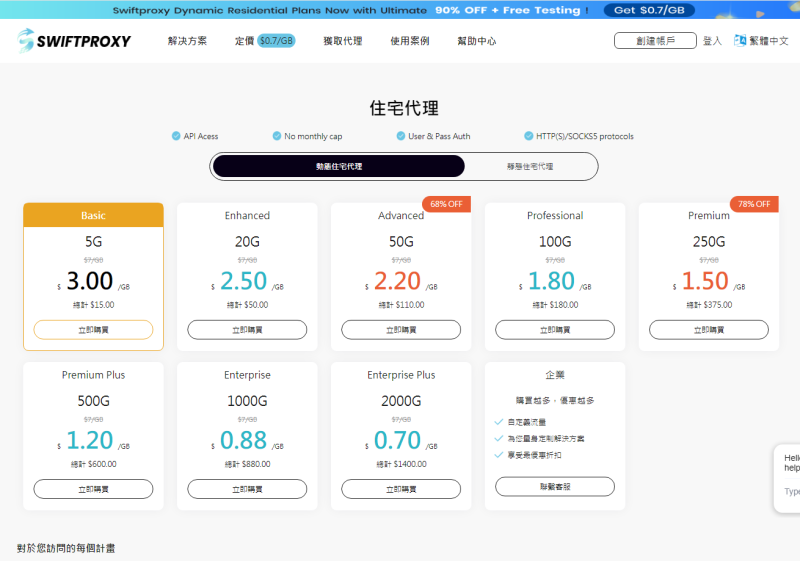Click the Premium Plus plan title
800x561 pixels.
93,375
